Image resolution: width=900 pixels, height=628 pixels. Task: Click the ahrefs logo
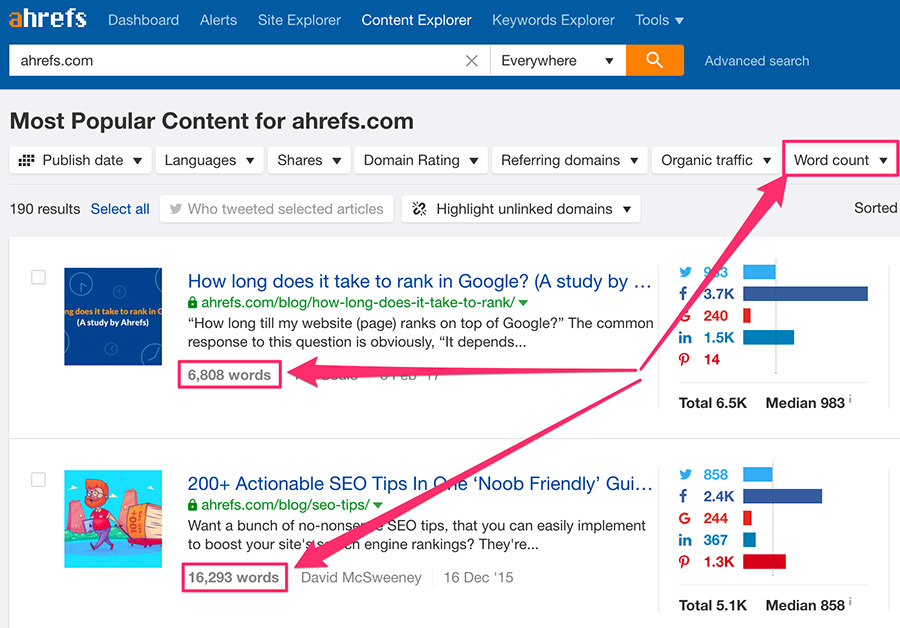48,19
